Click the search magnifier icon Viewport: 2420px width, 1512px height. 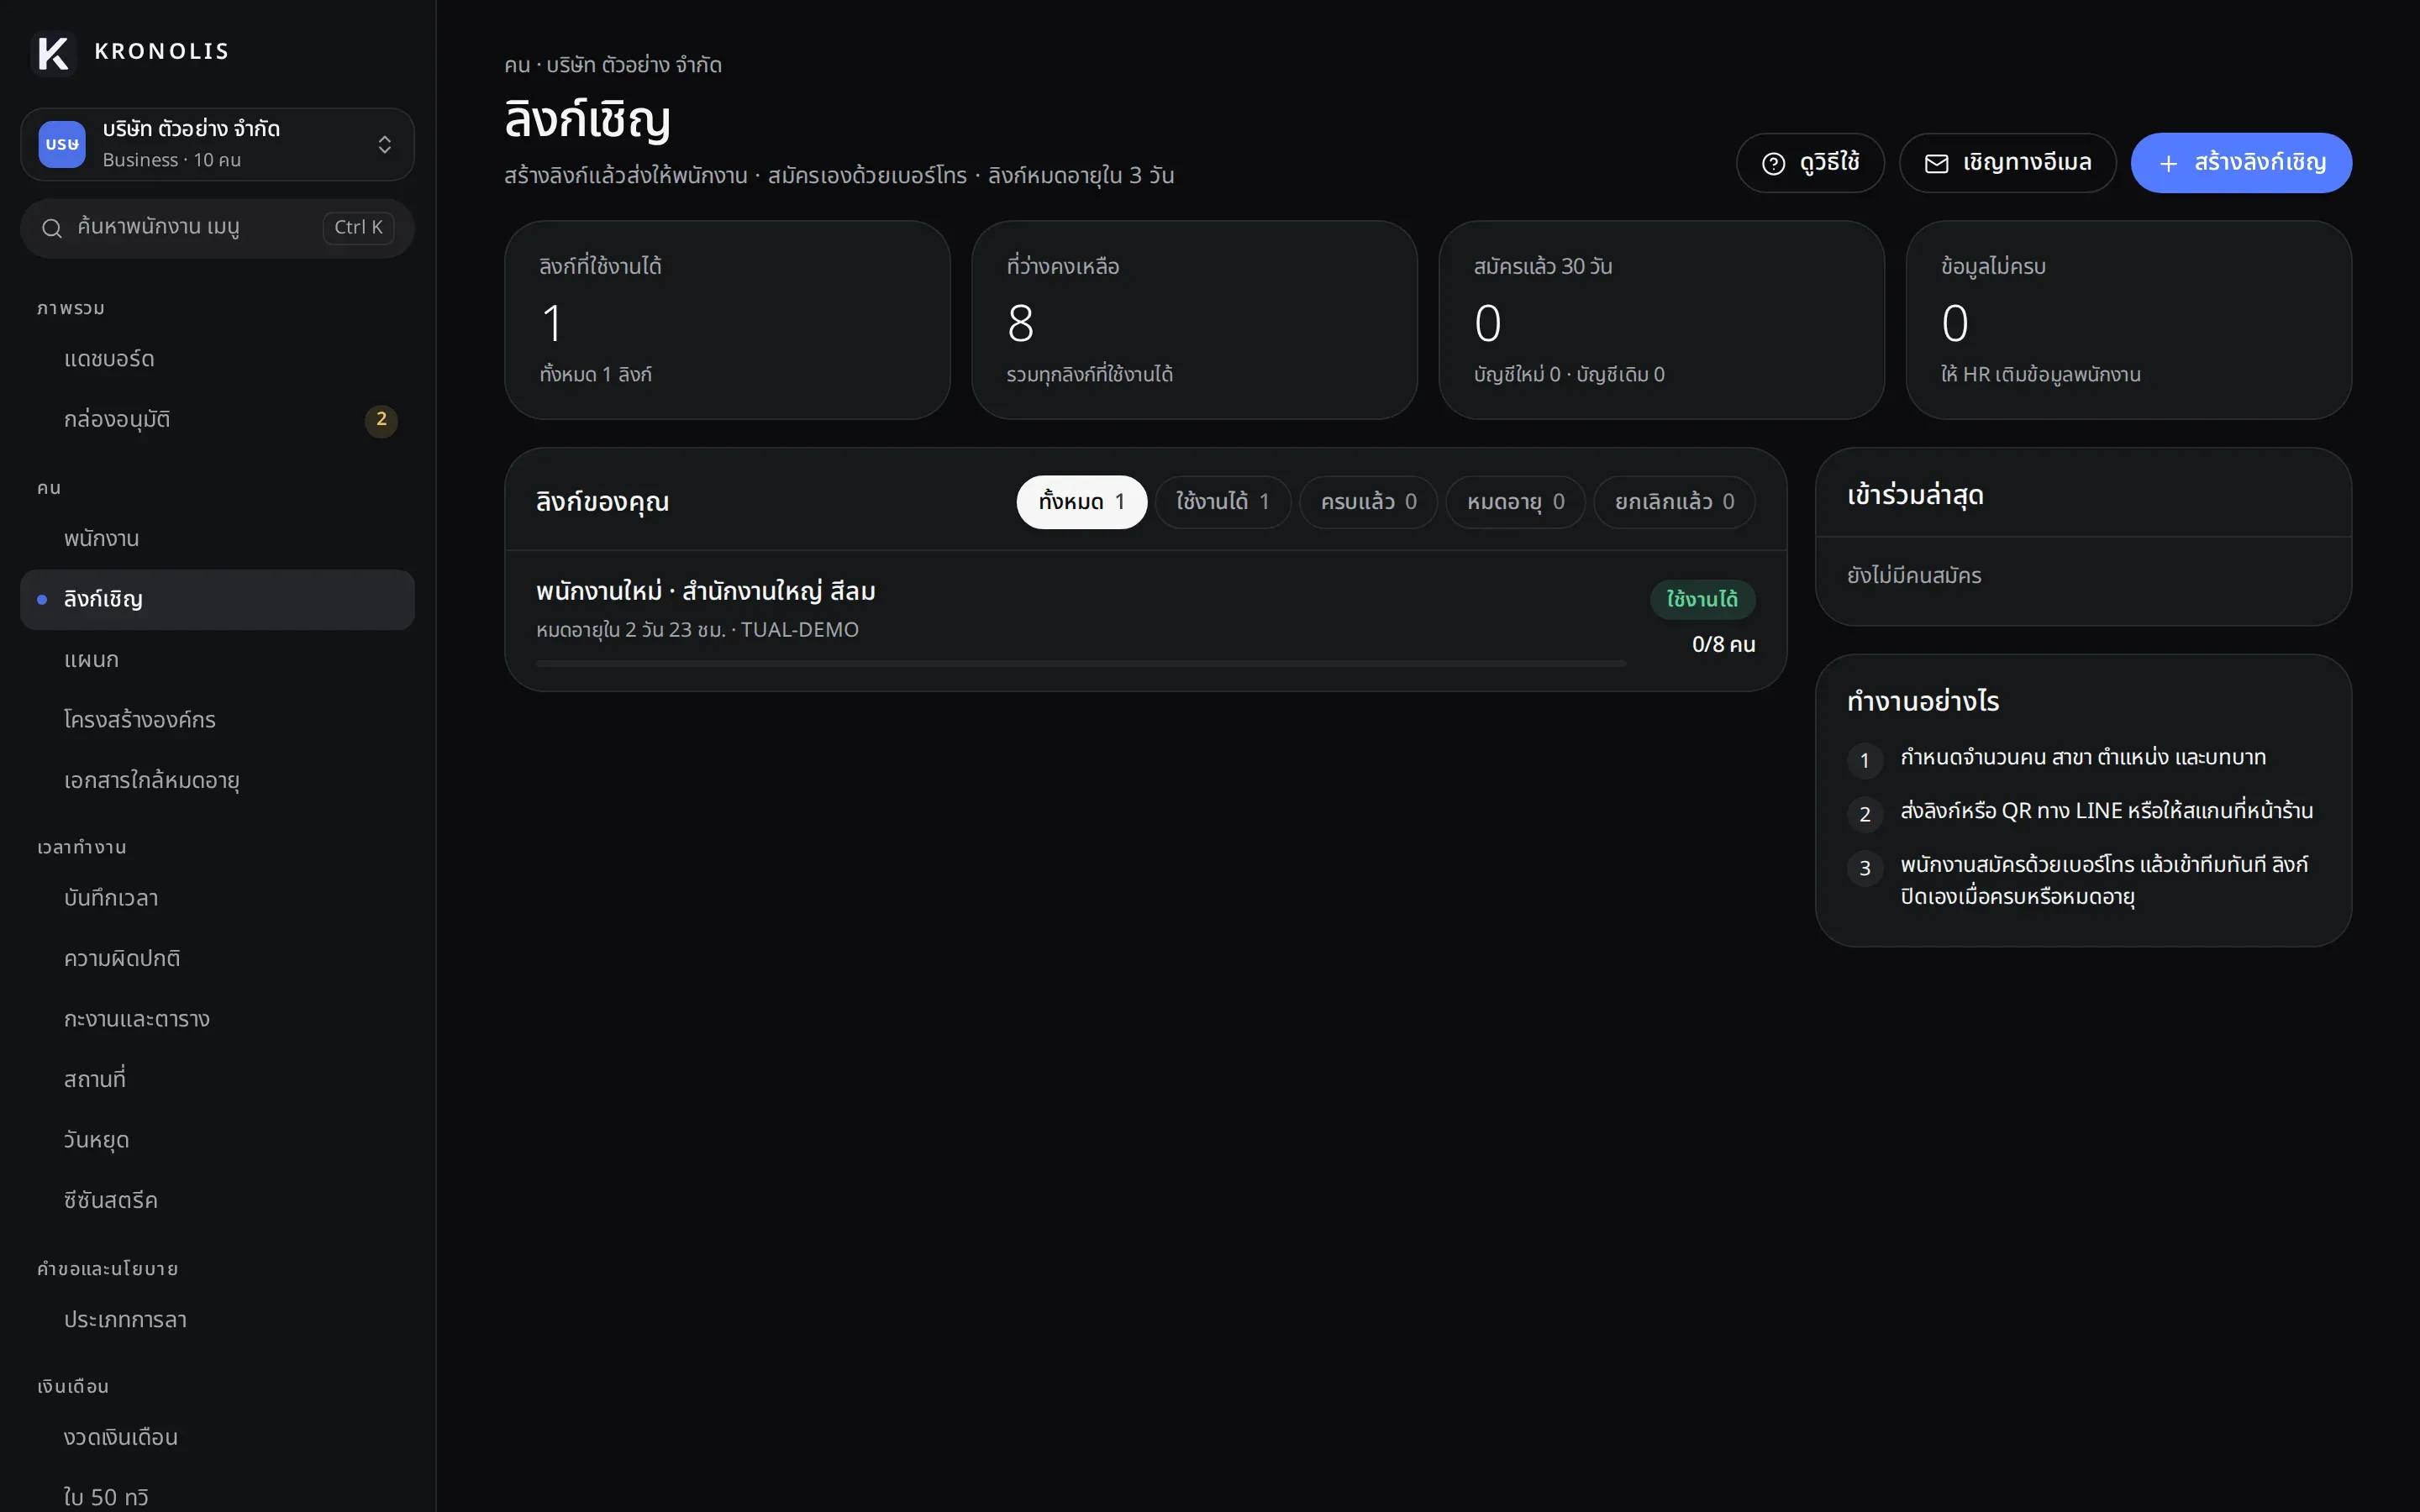point(52,228)
